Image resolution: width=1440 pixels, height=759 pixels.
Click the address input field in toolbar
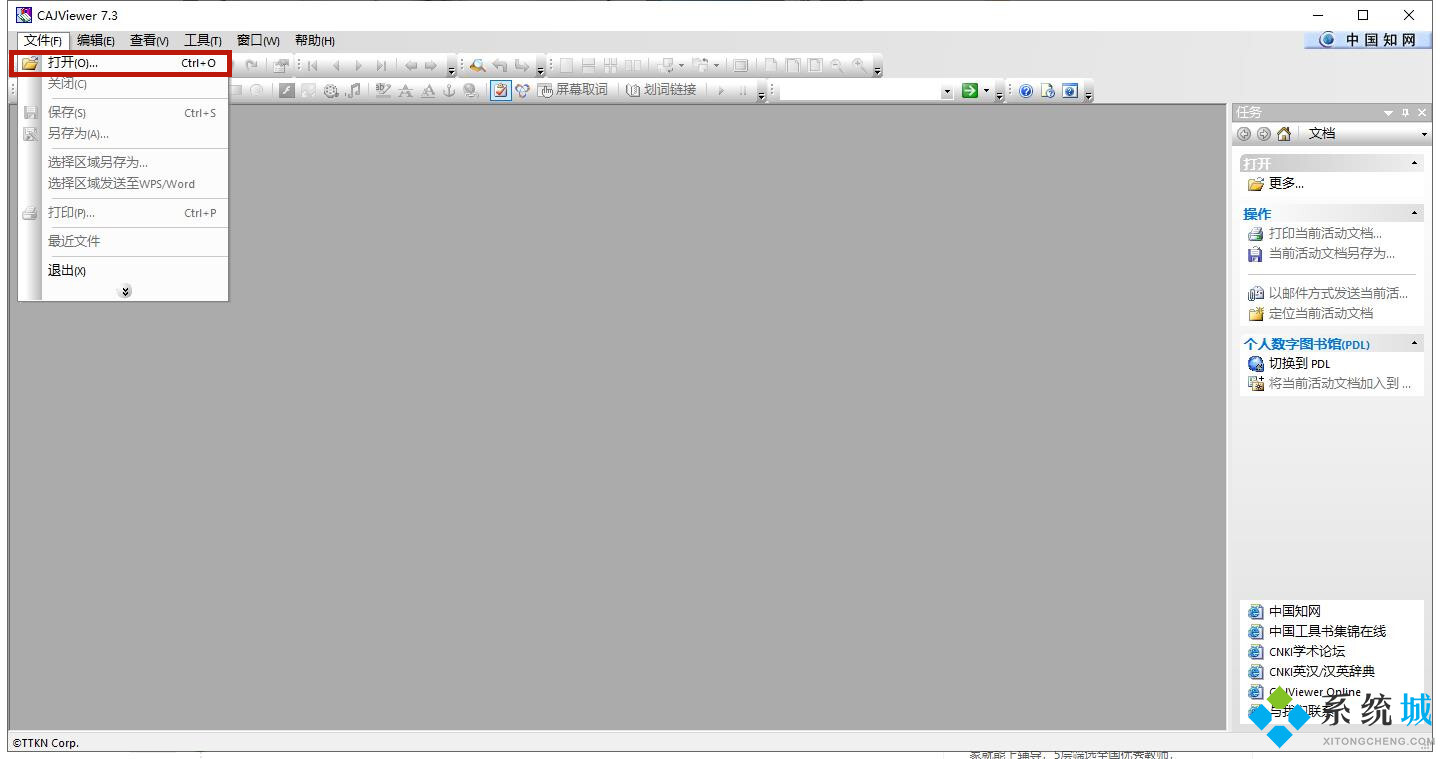(860, 91)
